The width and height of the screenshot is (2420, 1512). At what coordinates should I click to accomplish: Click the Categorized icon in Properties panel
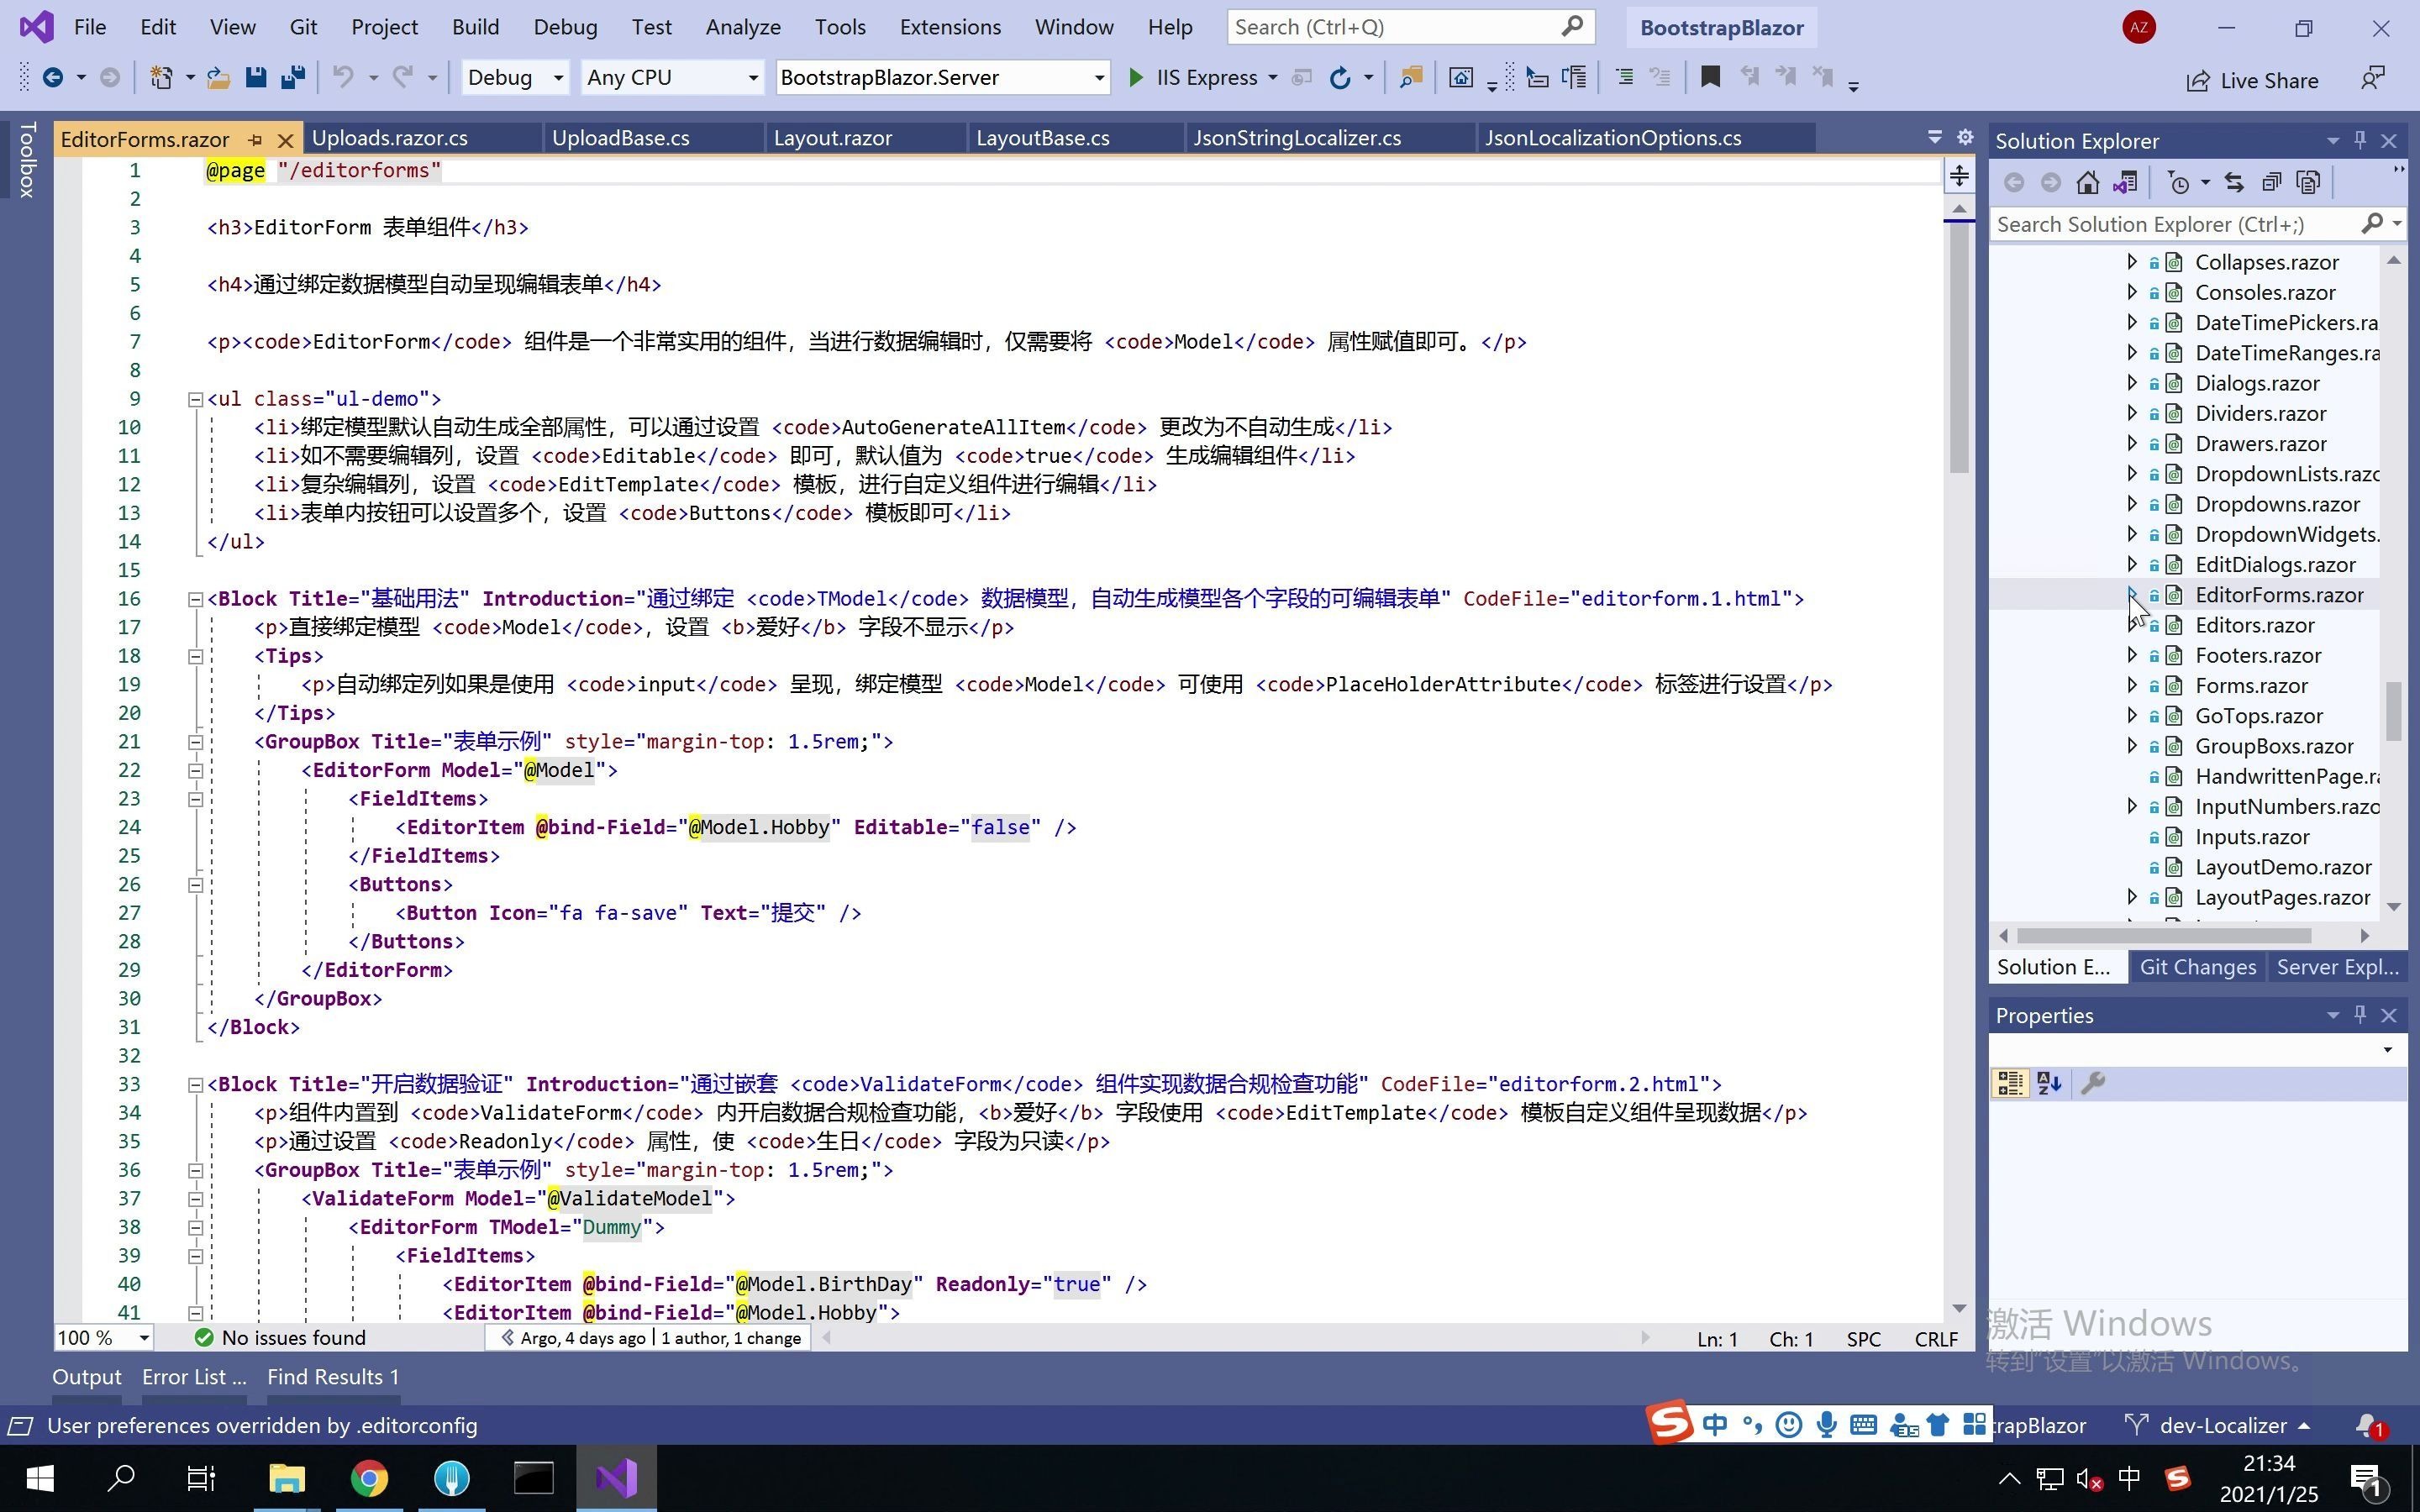click(x=2010, y=1083)
